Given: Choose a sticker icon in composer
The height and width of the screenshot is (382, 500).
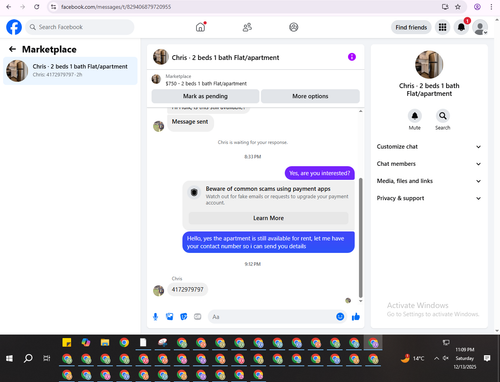Looking at the screenshot, I should [x=183, y=317].
